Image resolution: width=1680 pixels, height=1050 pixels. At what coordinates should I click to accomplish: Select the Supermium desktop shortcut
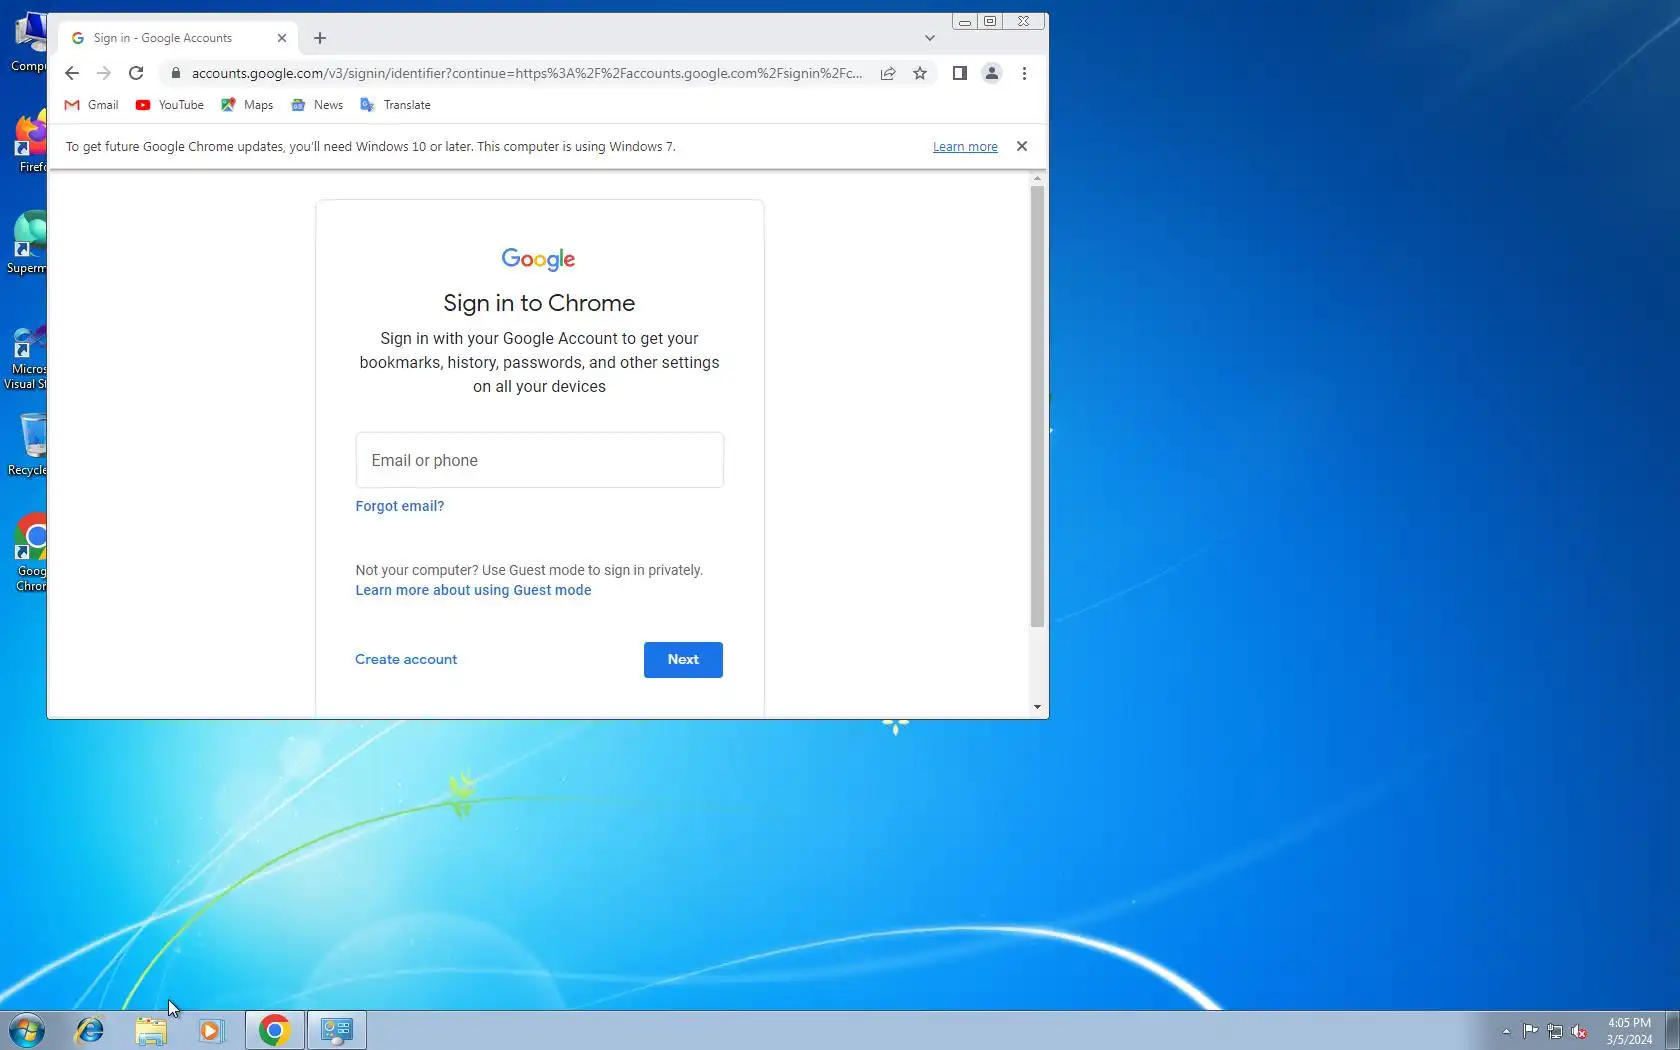pos(28,242)
